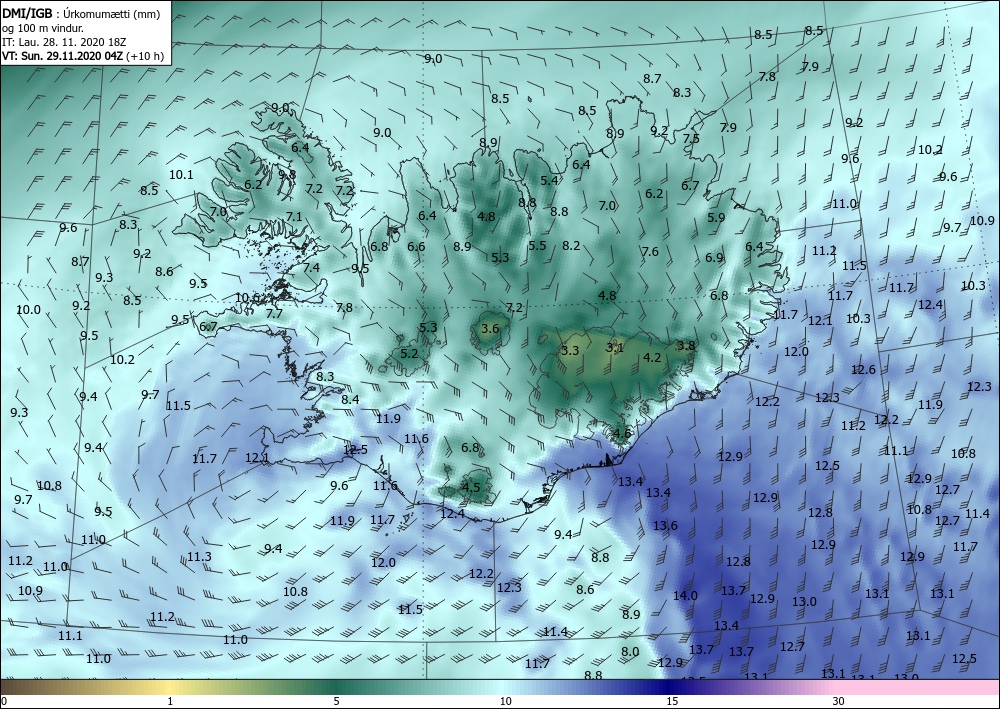
Task: Click the 13.6 value off the southeast coast
Action: click(665, 525)
